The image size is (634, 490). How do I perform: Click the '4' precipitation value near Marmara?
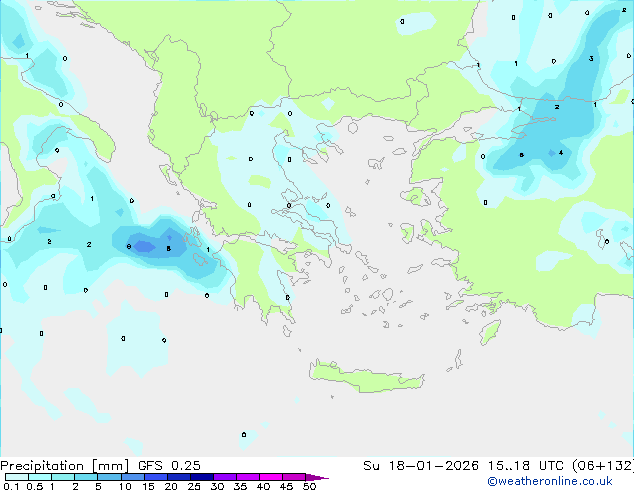click(561, 153)
